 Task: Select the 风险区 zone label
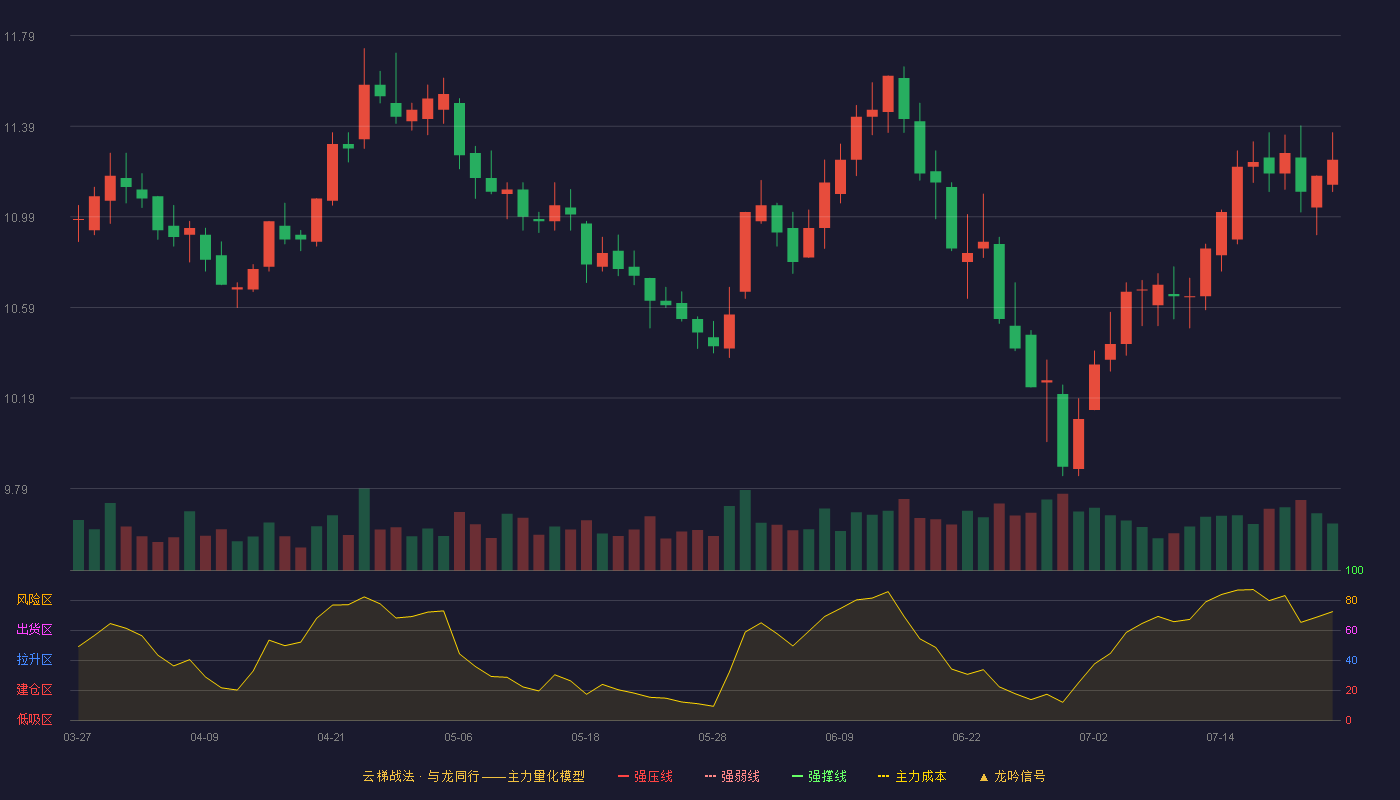34,600
